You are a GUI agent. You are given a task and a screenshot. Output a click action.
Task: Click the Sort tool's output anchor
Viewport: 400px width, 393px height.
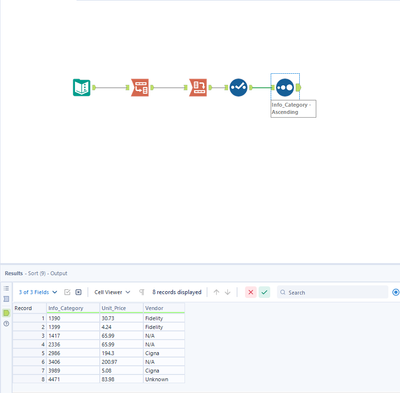pos(298,88)
